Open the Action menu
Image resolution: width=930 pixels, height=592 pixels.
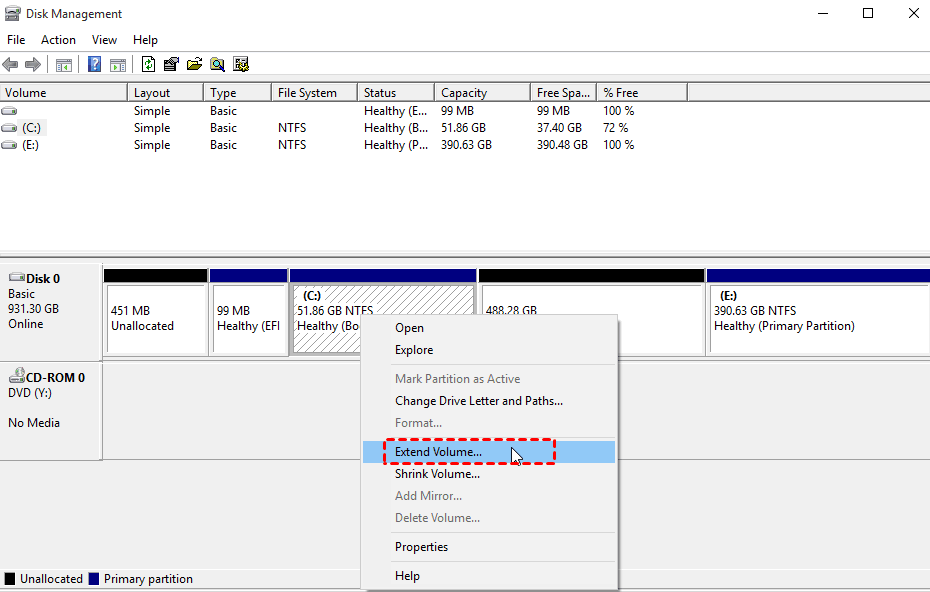click(x=58, y=39)
